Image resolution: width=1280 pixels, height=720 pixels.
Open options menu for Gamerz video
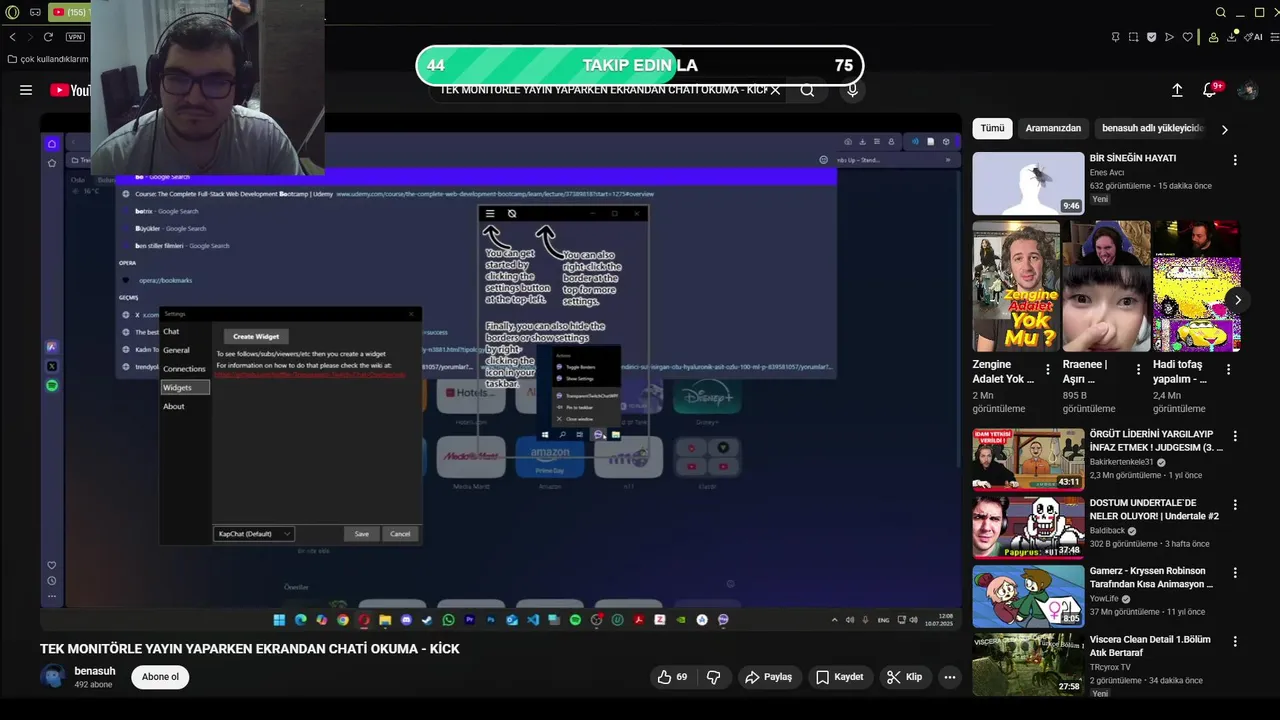pyautogui.click(x=1235, y=573)
